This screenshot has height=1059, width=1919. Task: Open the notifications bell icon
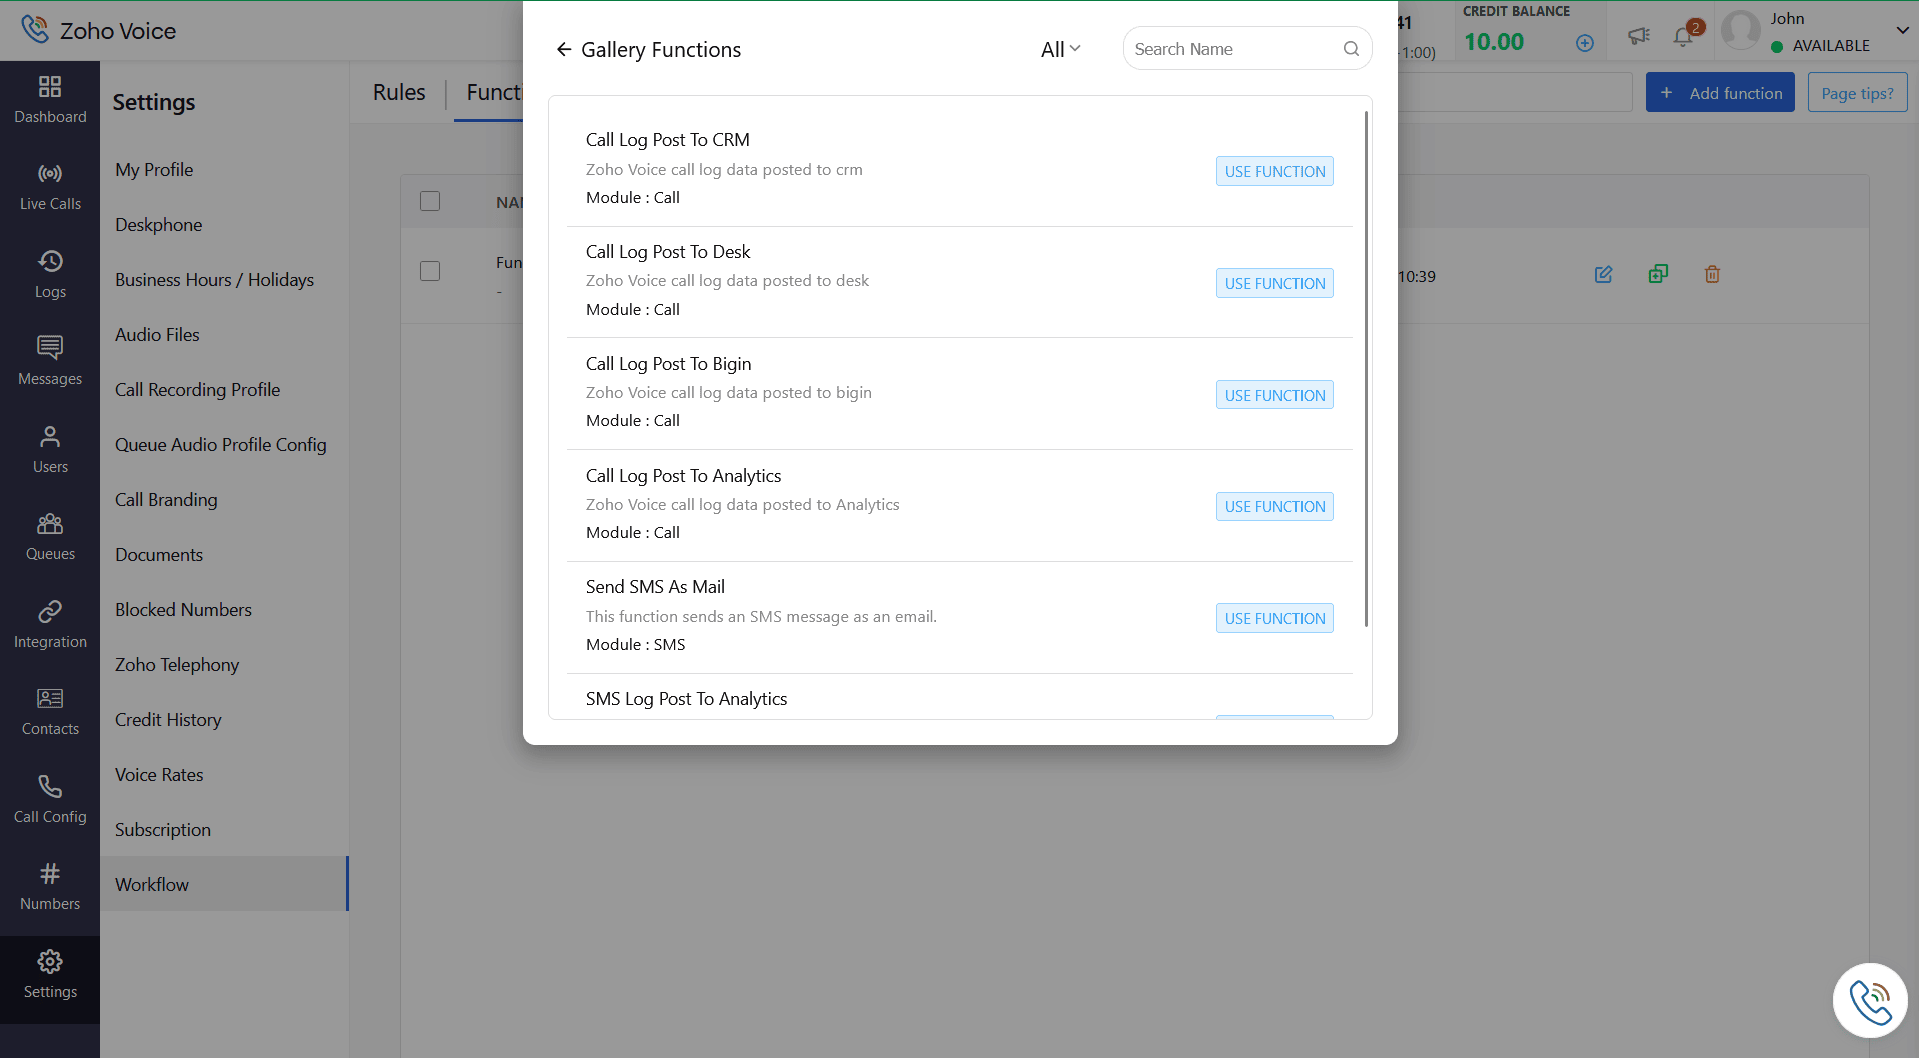coord(1683,37)
